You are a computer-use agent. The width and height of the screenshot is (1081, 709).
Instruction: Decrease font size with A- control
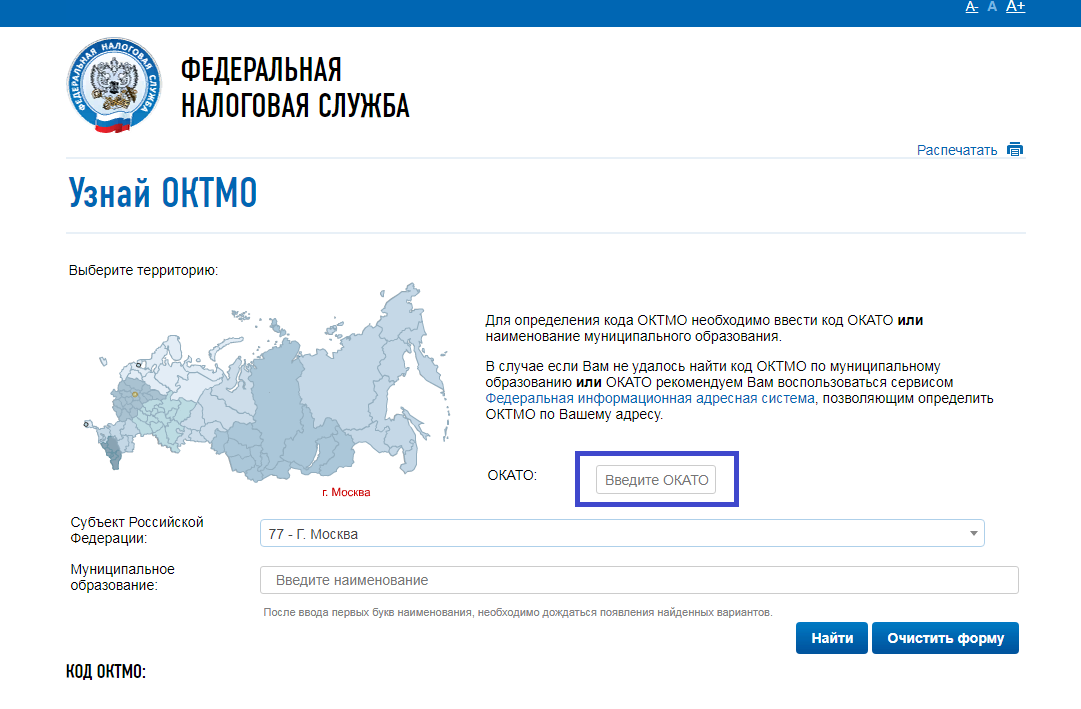coord(971,7)
